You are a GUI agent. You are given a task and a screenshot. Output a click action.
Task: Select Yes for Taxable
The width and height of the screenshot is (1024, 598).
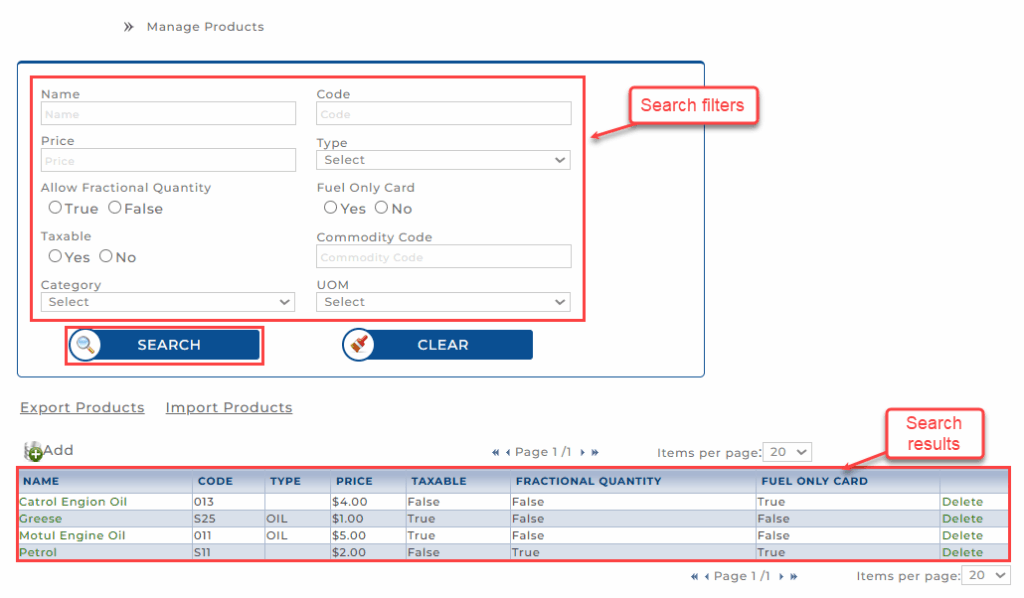click(x=55, y=256)
